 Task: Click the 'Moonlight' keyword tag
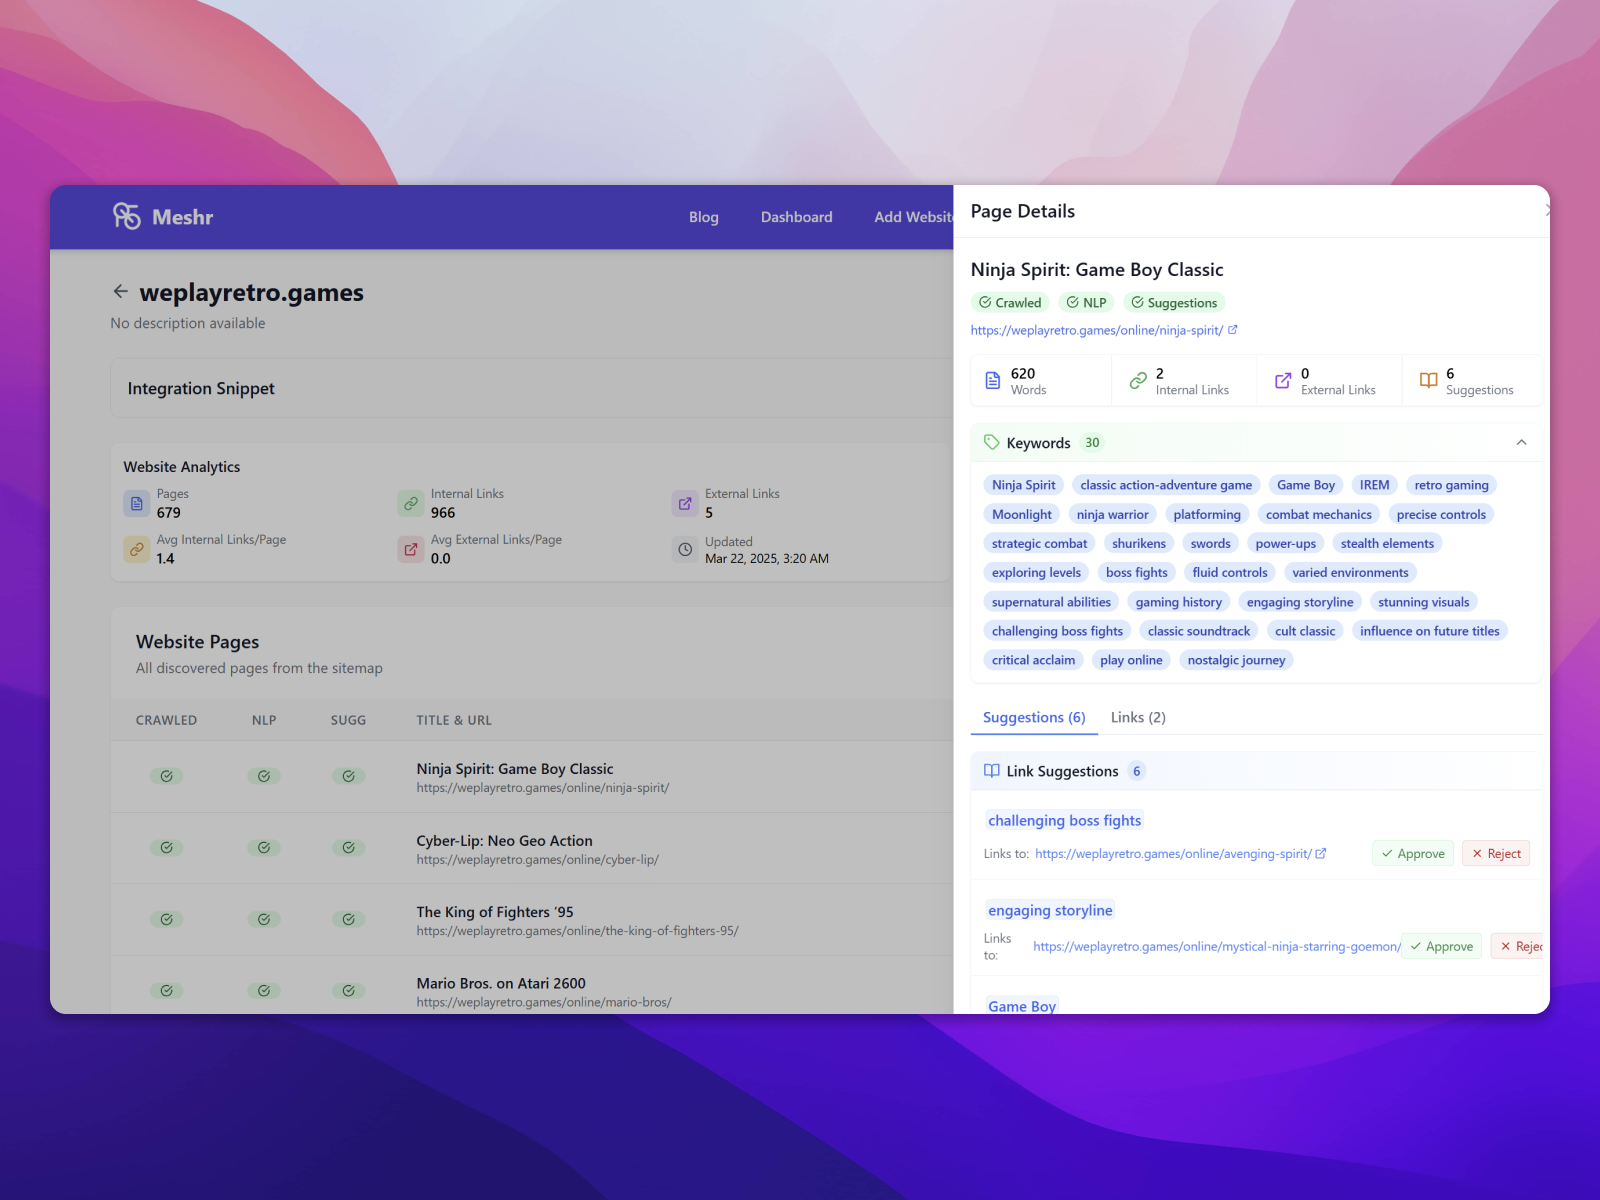pos(1021,514)
